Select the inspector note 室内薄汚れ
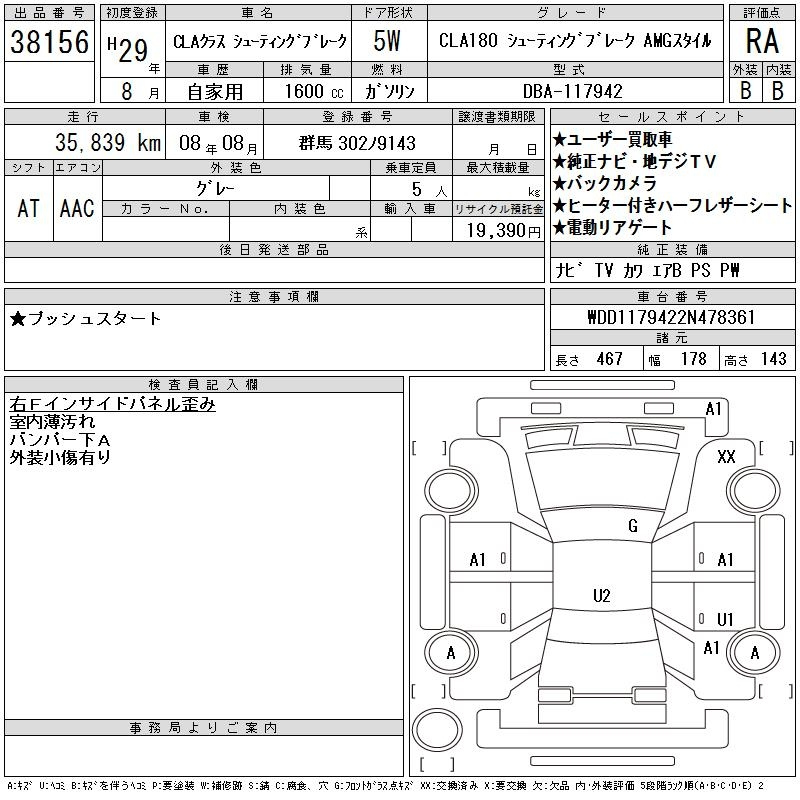This screenshot has height=800, width=800. pyautogui.click(x=52, y=422)
